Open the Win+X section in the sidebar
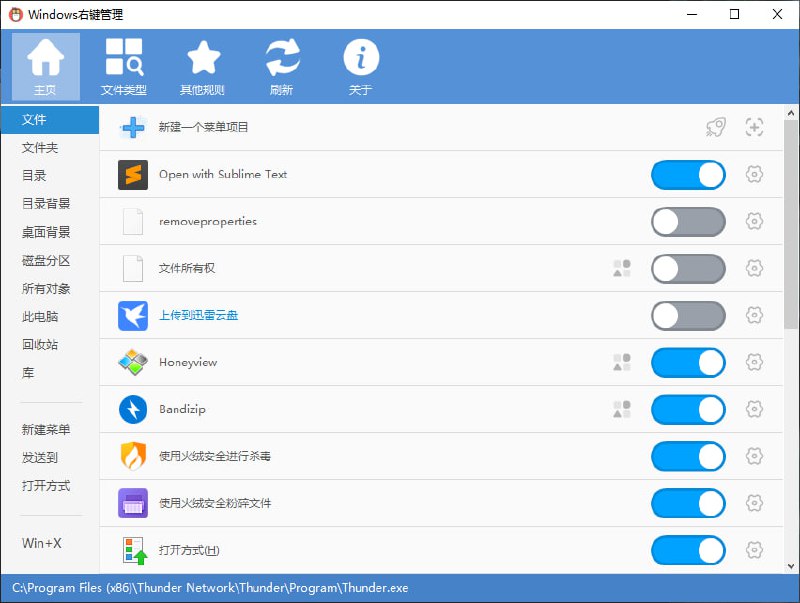 [x=43, y=541]
